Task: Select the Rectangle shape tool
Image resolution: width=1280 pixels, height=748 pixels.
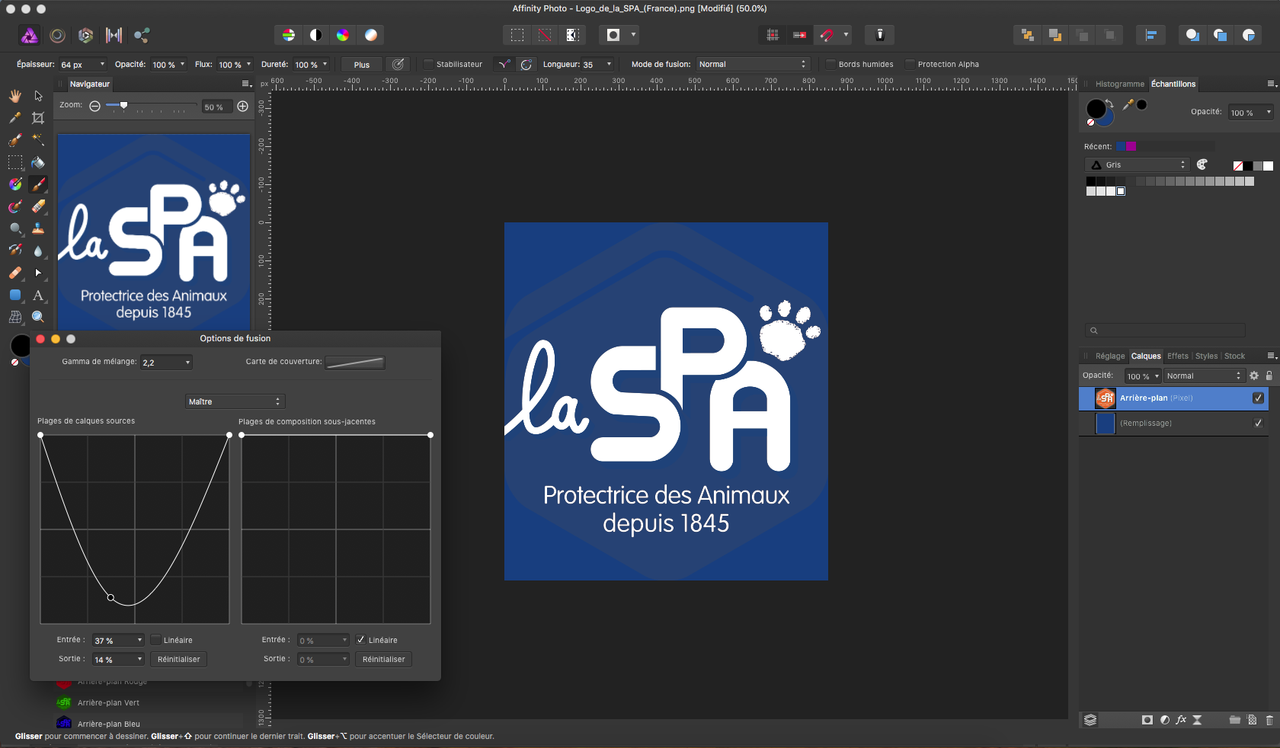Action: (x=15, y=295)
